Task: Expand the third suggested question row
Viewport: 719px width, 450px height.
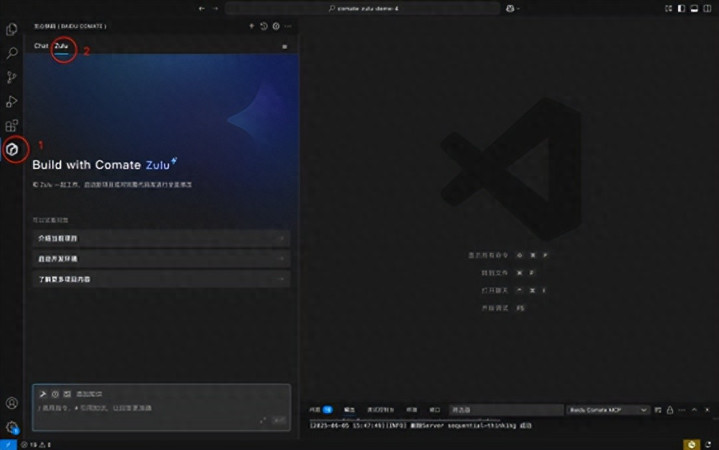Action: [161, 279]
